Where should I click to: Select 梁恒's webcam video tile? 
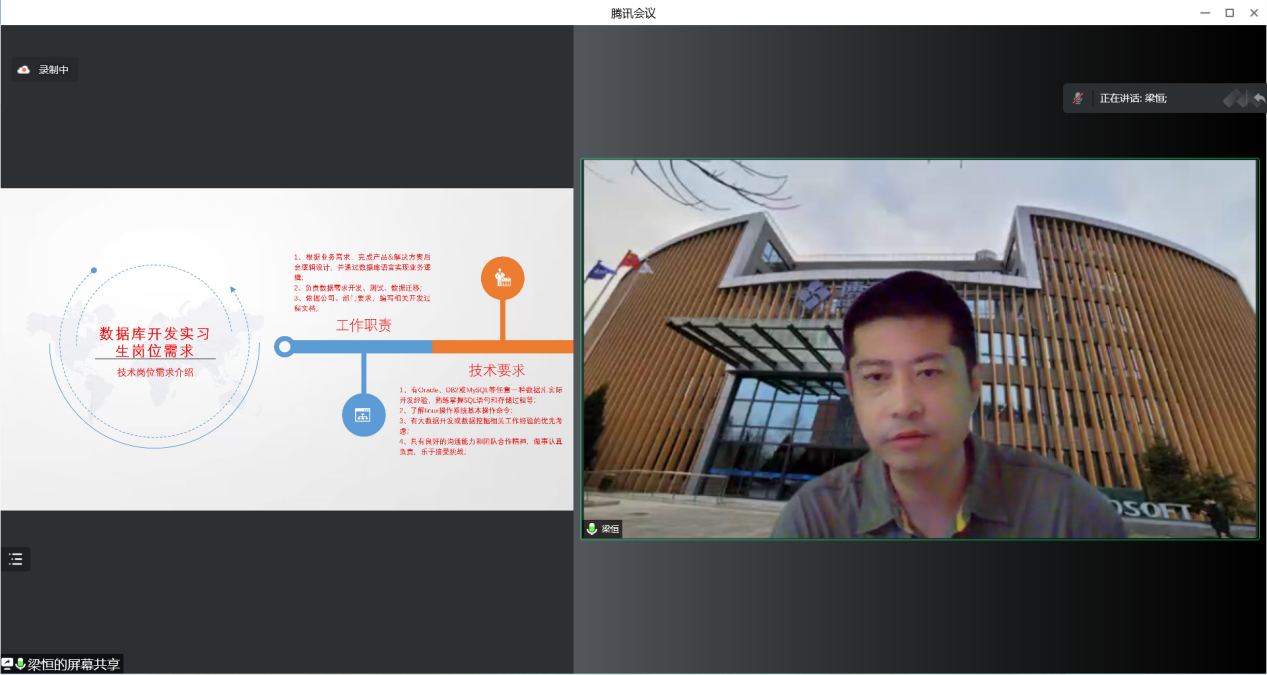(919, 348)
